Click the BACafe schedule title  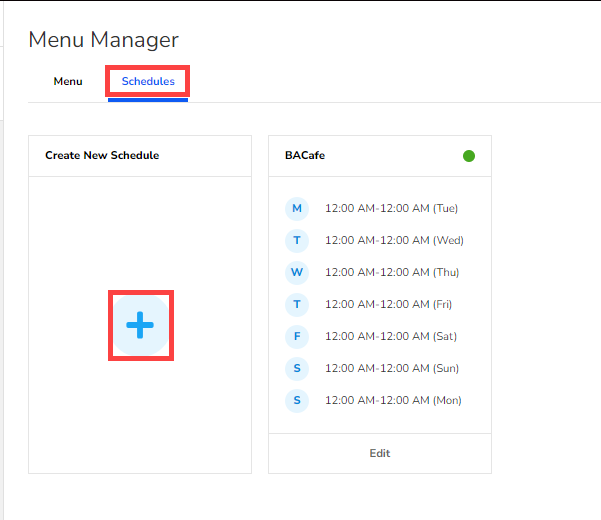305,156
